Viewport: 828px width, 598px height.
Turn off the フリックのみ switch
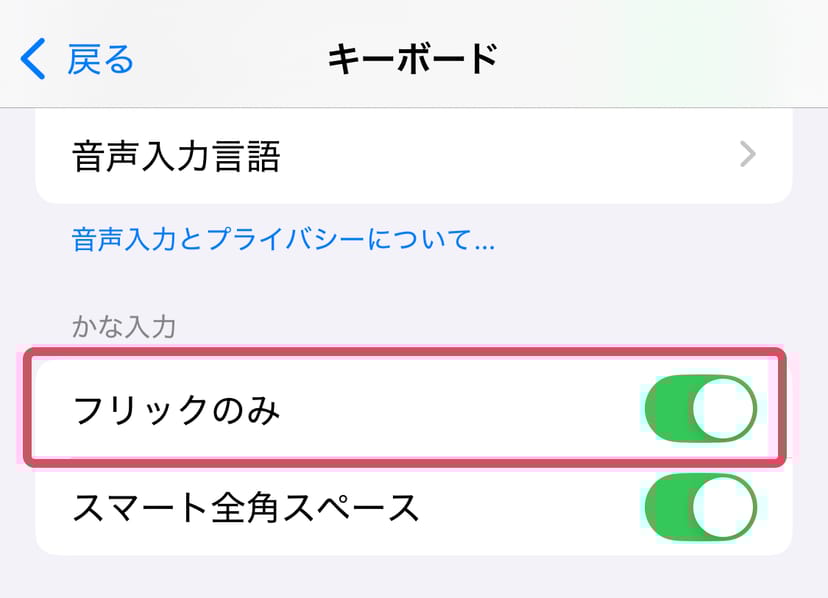(701, 409)
